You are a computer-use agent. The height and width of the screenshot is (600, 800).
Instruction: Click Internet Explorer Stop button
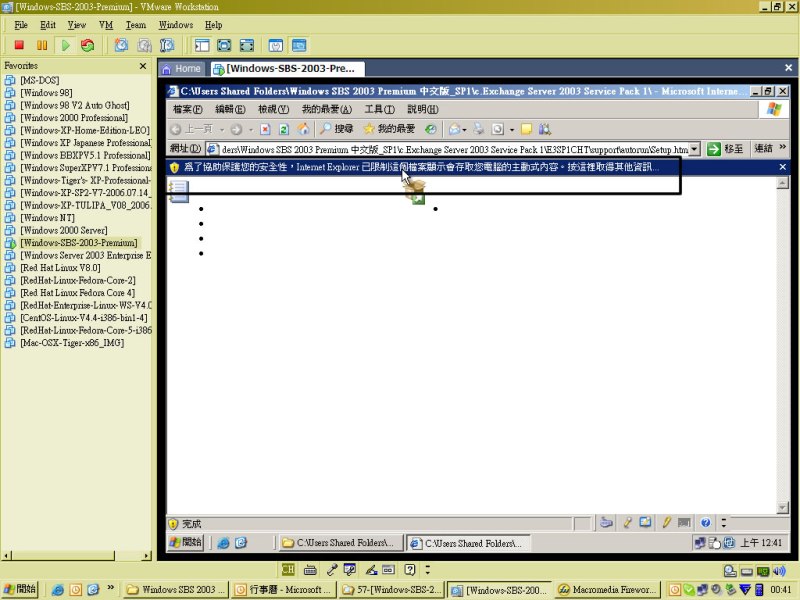tap(265, 129)
